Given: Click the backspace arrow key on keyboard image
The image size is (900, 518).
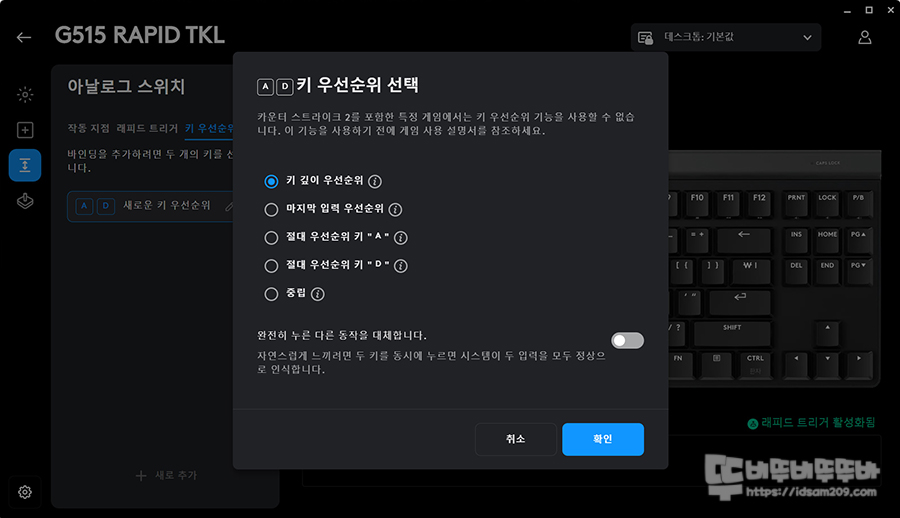Looking at the screenshot, I should 743,241.
